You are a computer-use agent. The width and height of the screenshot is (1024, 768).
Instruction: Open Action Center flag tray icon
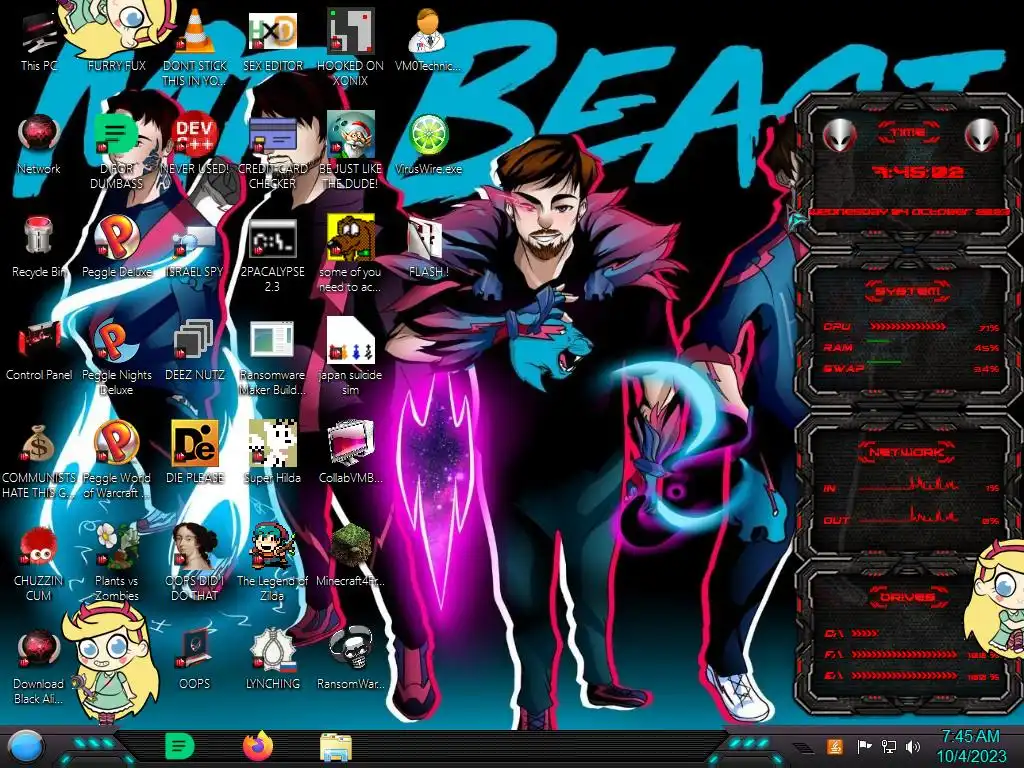pyautogui.click(x=864, y=747)
